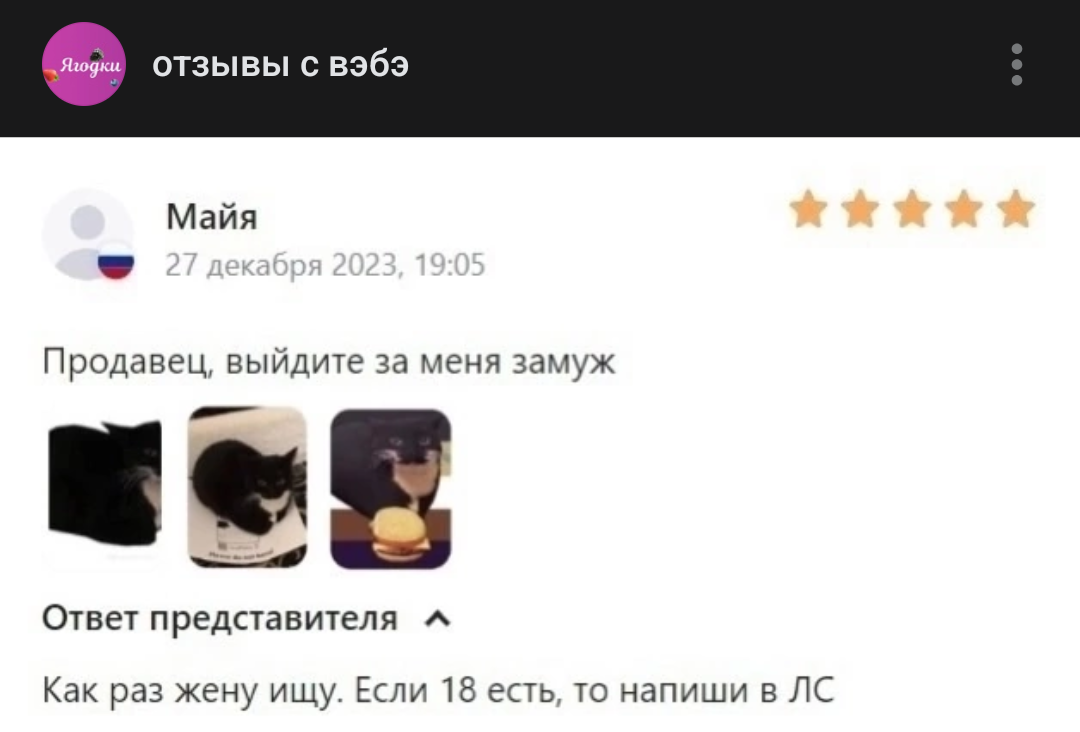Click the dark channel header bar
The image size is (1080, 732).
click(x=540, y=68)
